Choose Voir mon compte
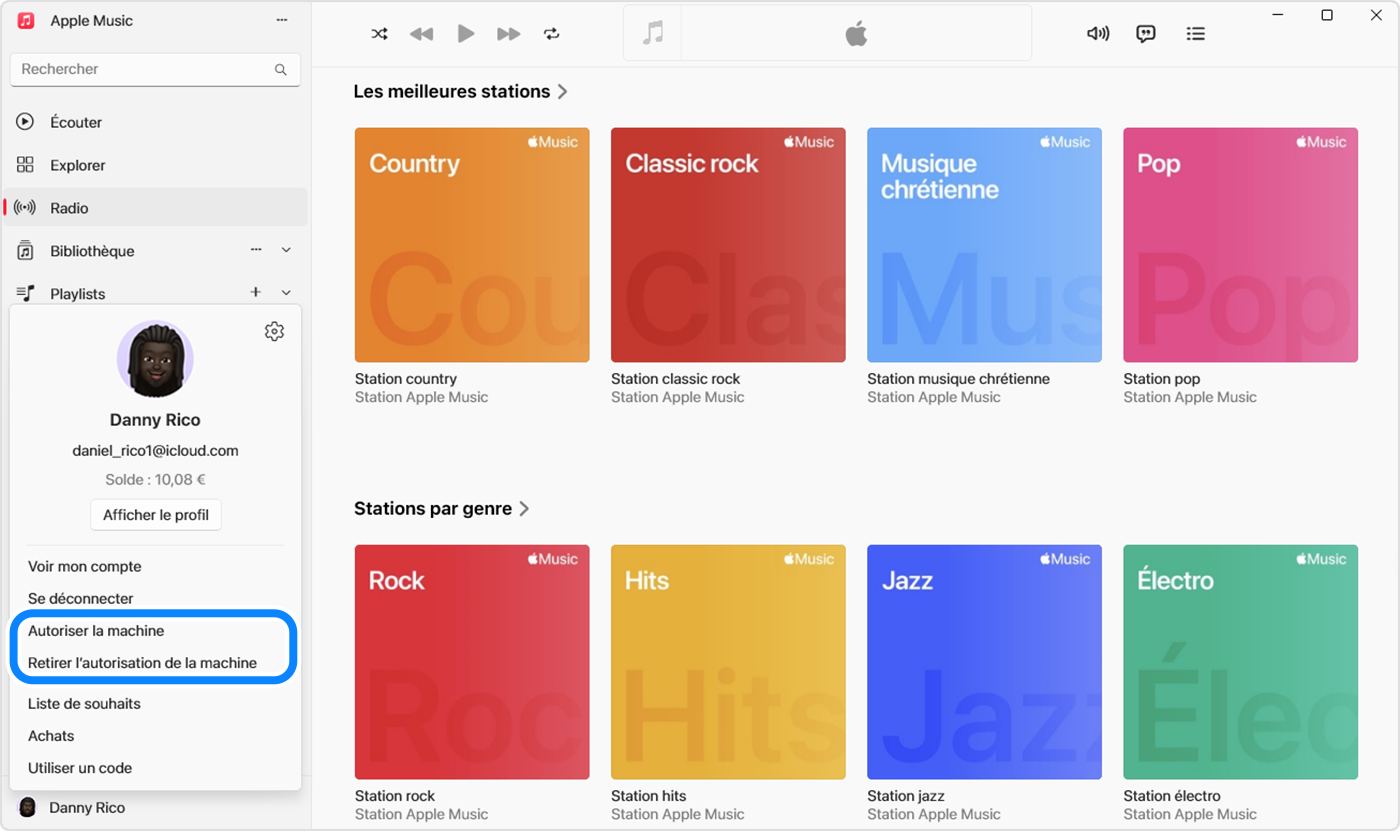This screenshot has height=832, width=1400. [x=85, y=567]
